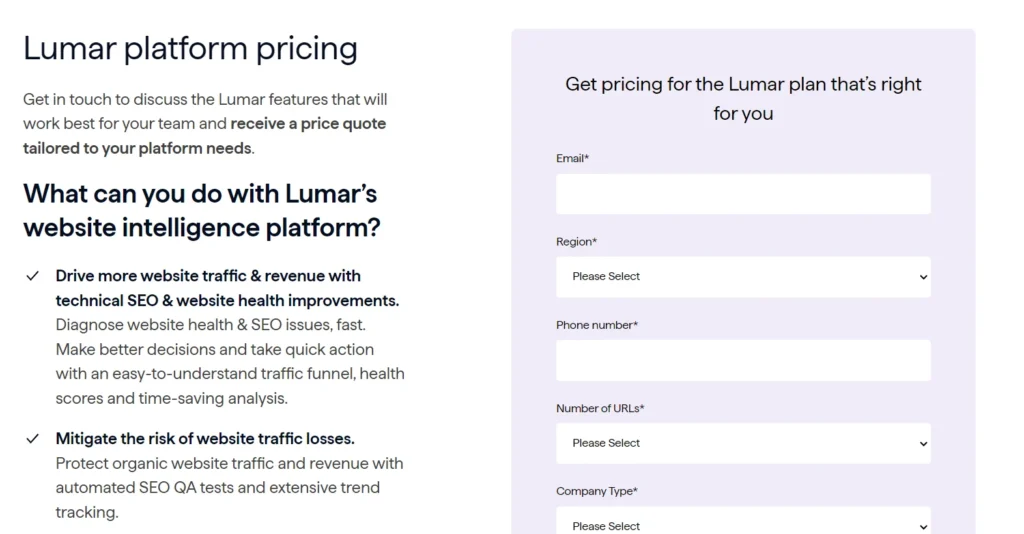Click the Email* field label
The image size is (1024, 534).
click(573, 159)
